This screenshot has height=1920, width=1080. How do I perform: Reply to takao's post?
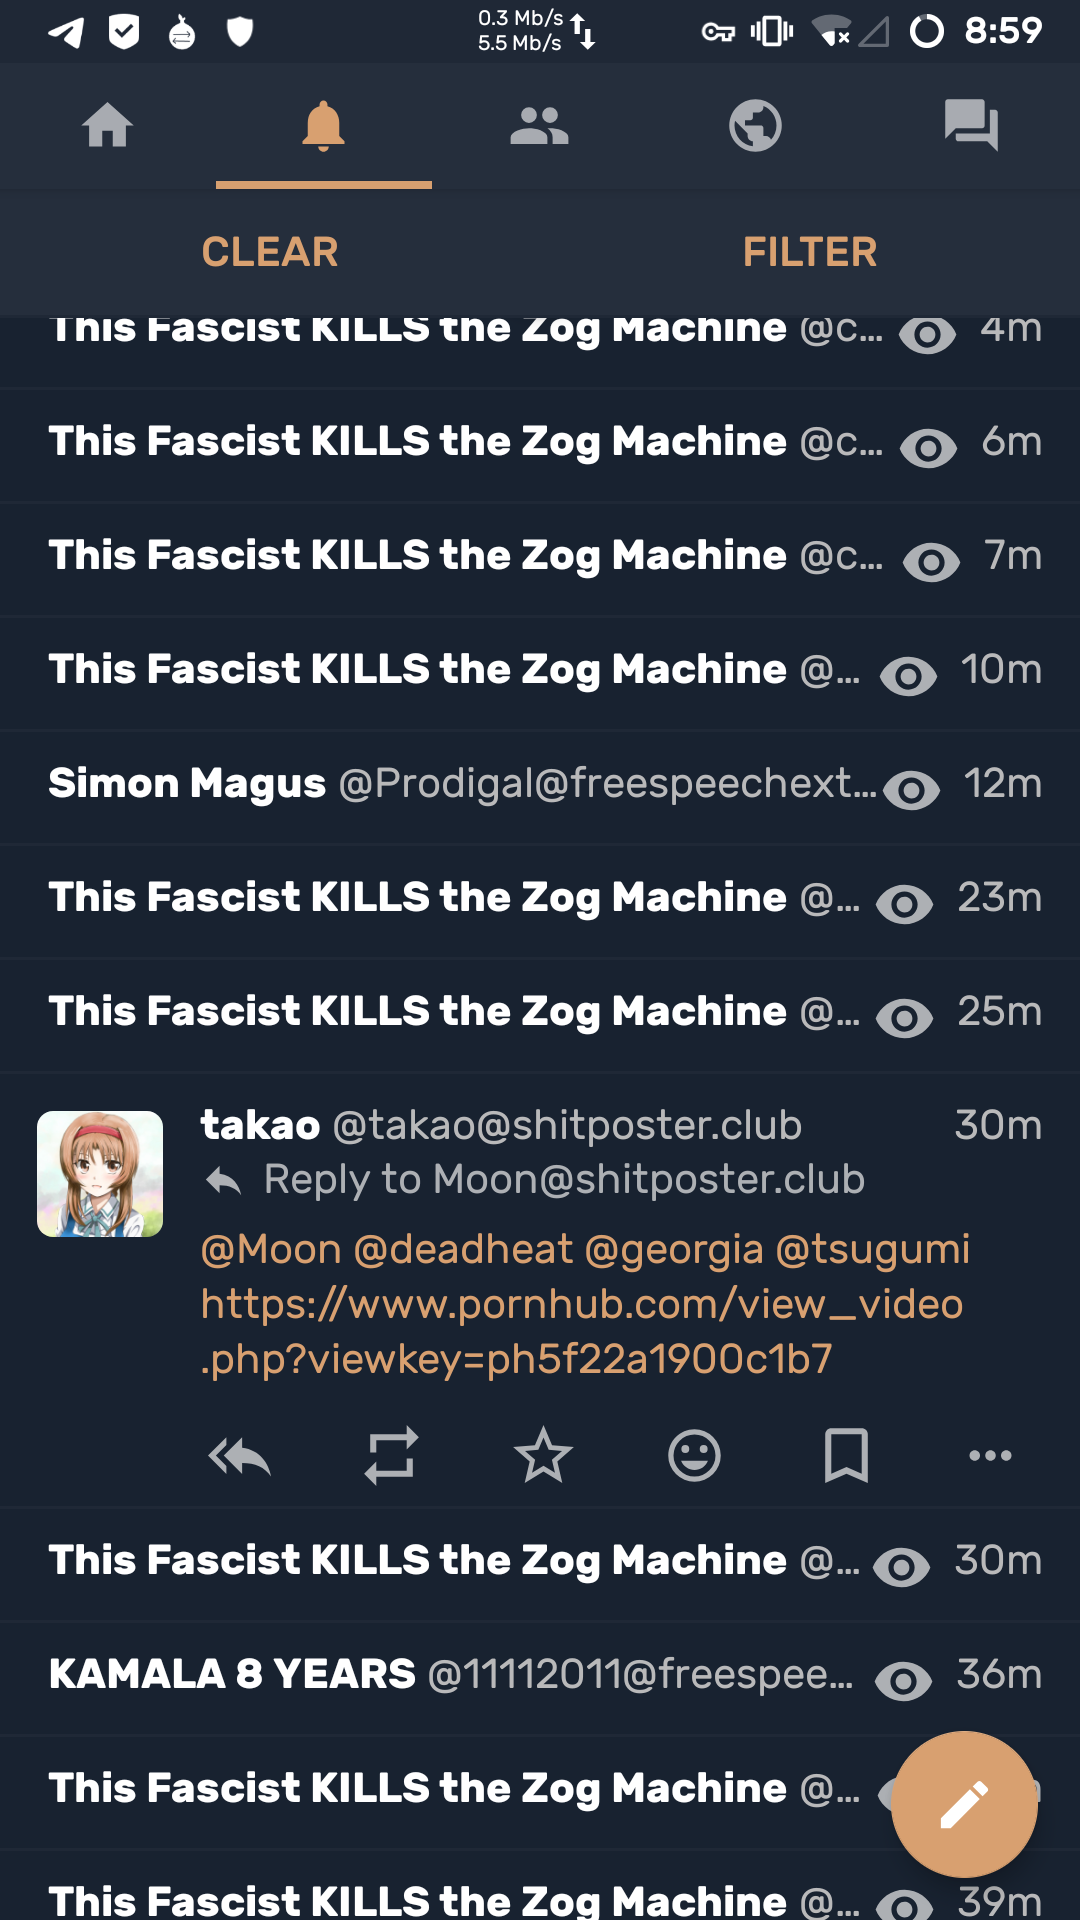(x=239, y=1456)
